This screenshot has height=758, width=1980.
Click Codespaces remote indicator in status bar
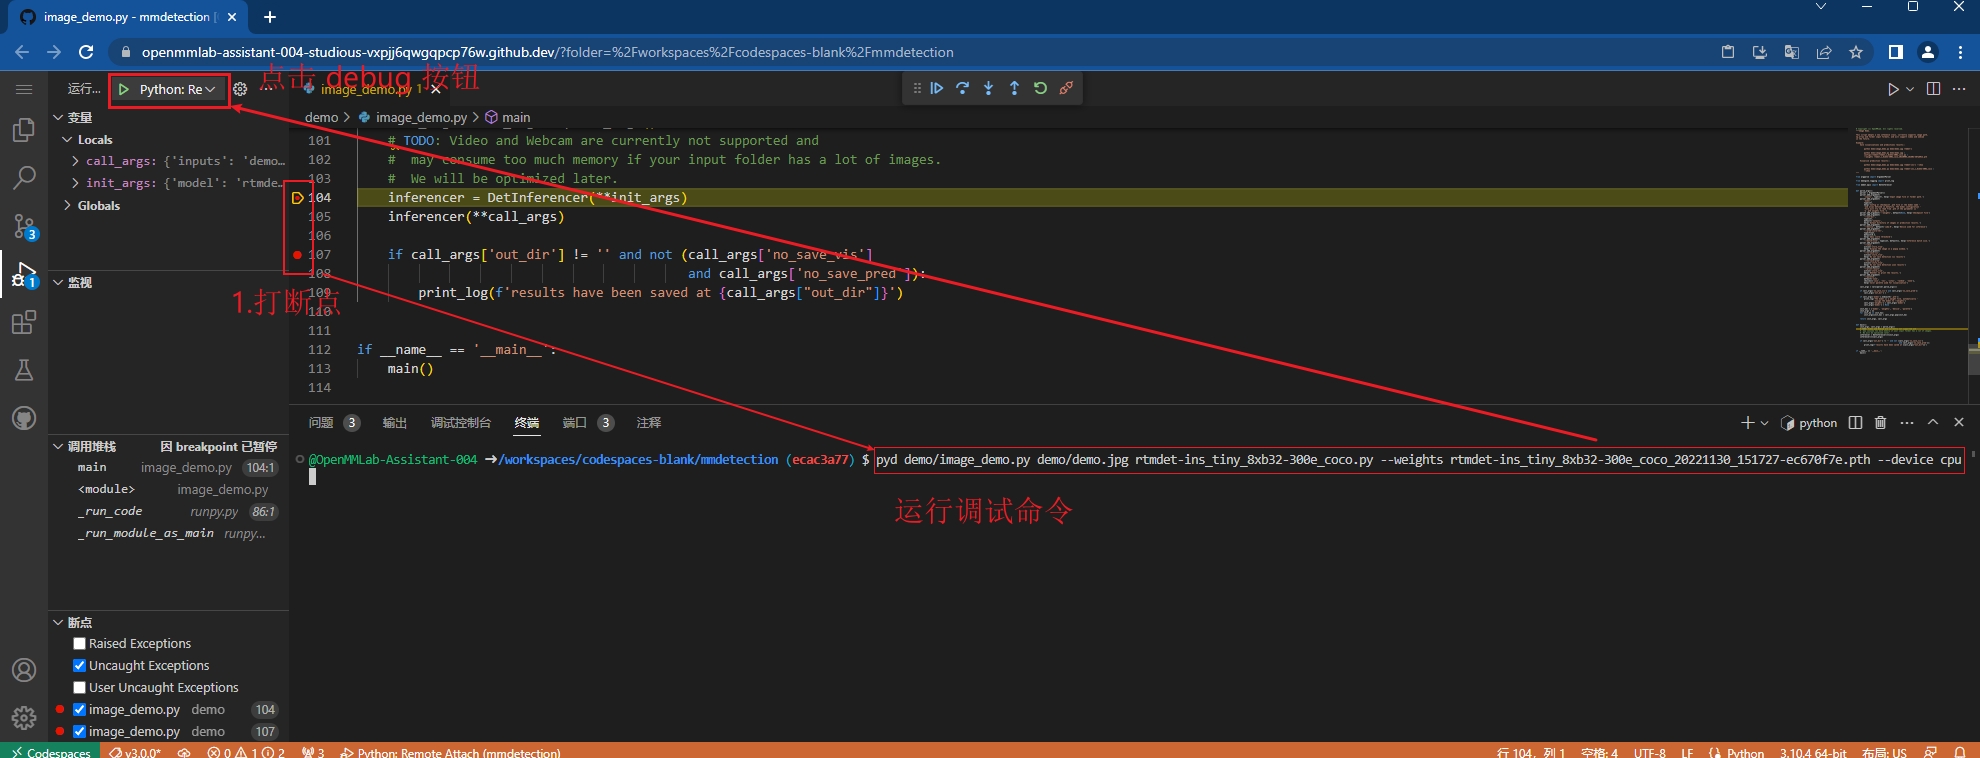click(x=50, y=751)
